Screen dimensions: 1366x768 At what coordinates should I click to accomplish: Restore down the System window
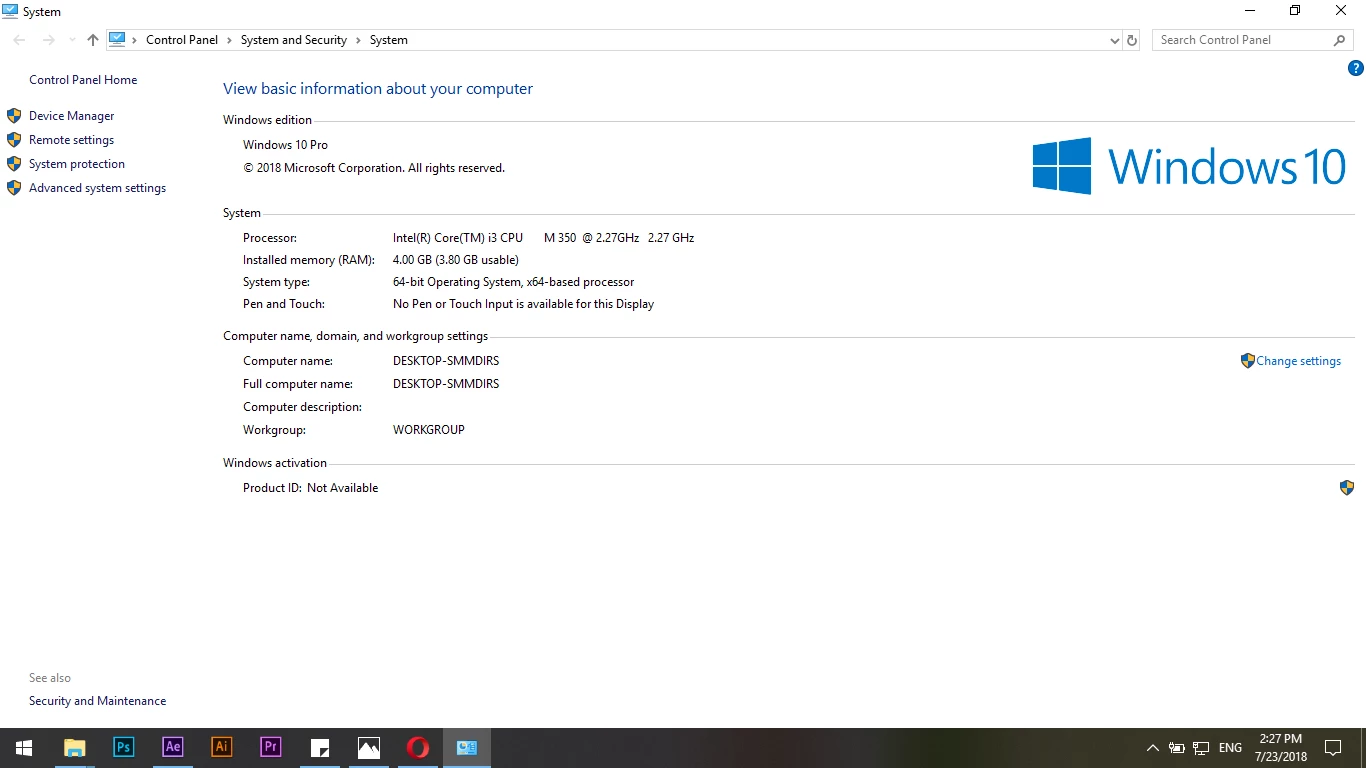pyautogui.click(x=1295, y=11)
